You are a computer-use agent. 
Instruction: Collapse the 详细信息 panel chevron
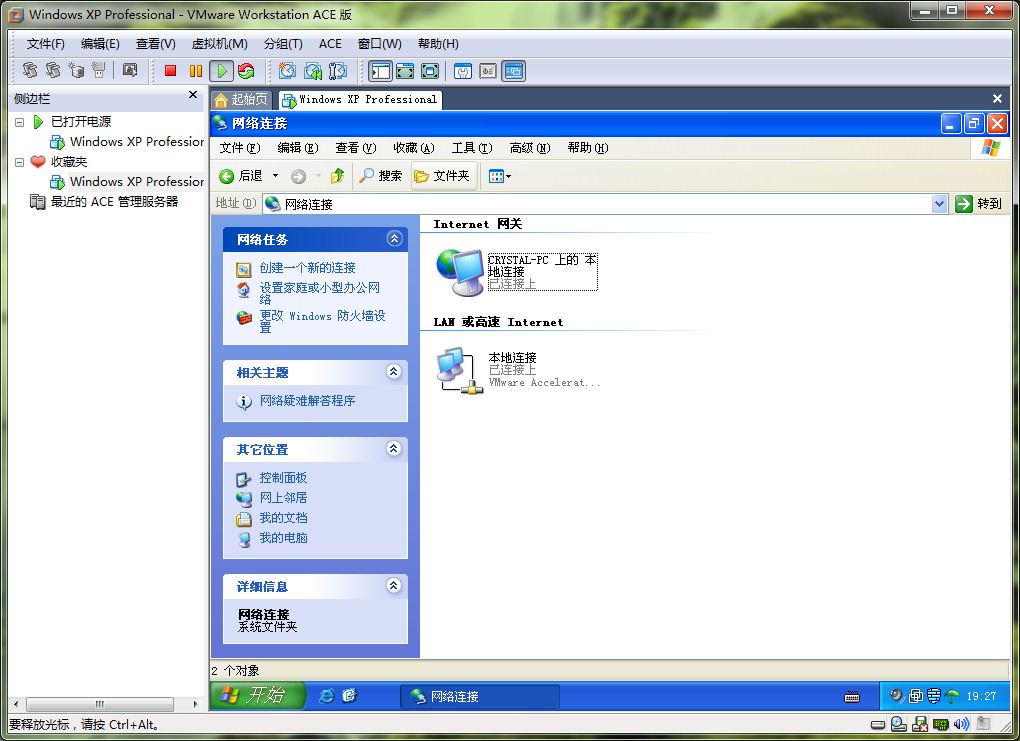(394, 586)
